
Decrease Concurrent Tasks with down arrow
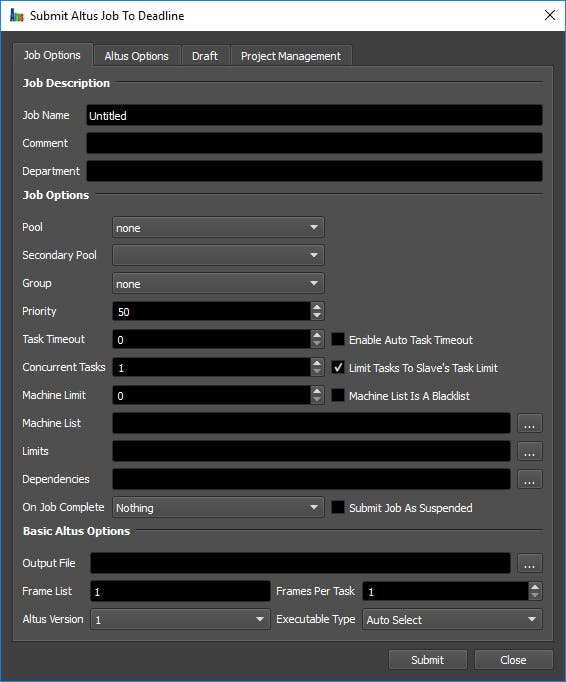pyautogui.click(x=317, y=372)
